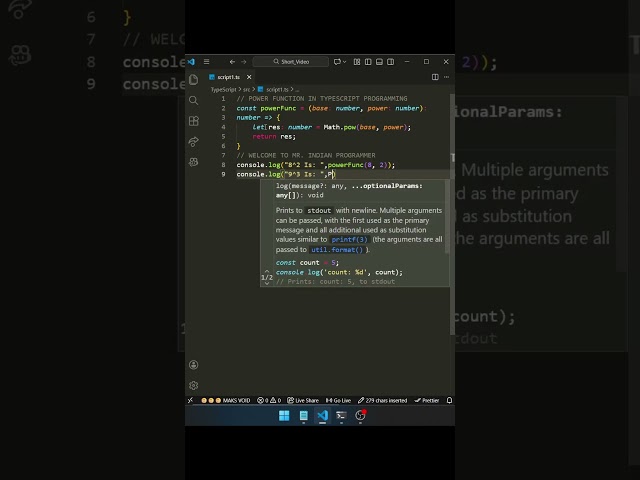Open the Manage gear in activity bar
Image resolution: width=640 pixels, height=480 pixels.
[x=193, y=385]
